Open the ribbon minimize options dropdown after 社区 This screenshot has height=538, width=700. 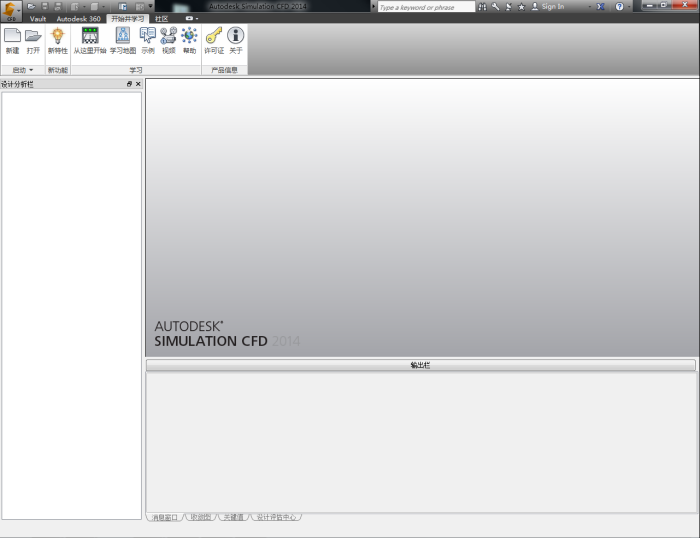point(192,19)
